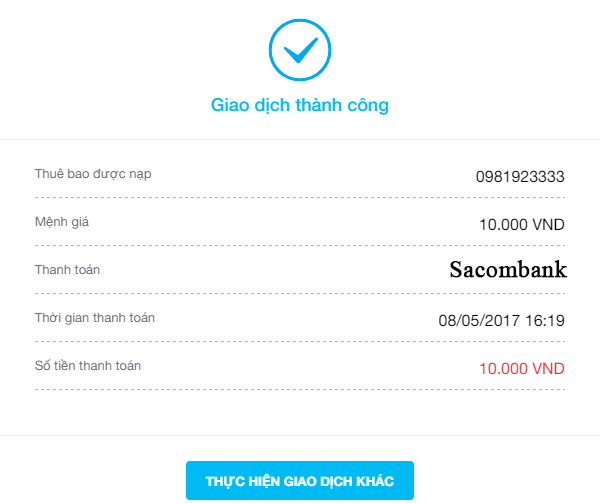Image resolution: width=600 pixels, height=504 pixels.
Task: Select the phone number 0981923333
Action: [x=520, y=177]
